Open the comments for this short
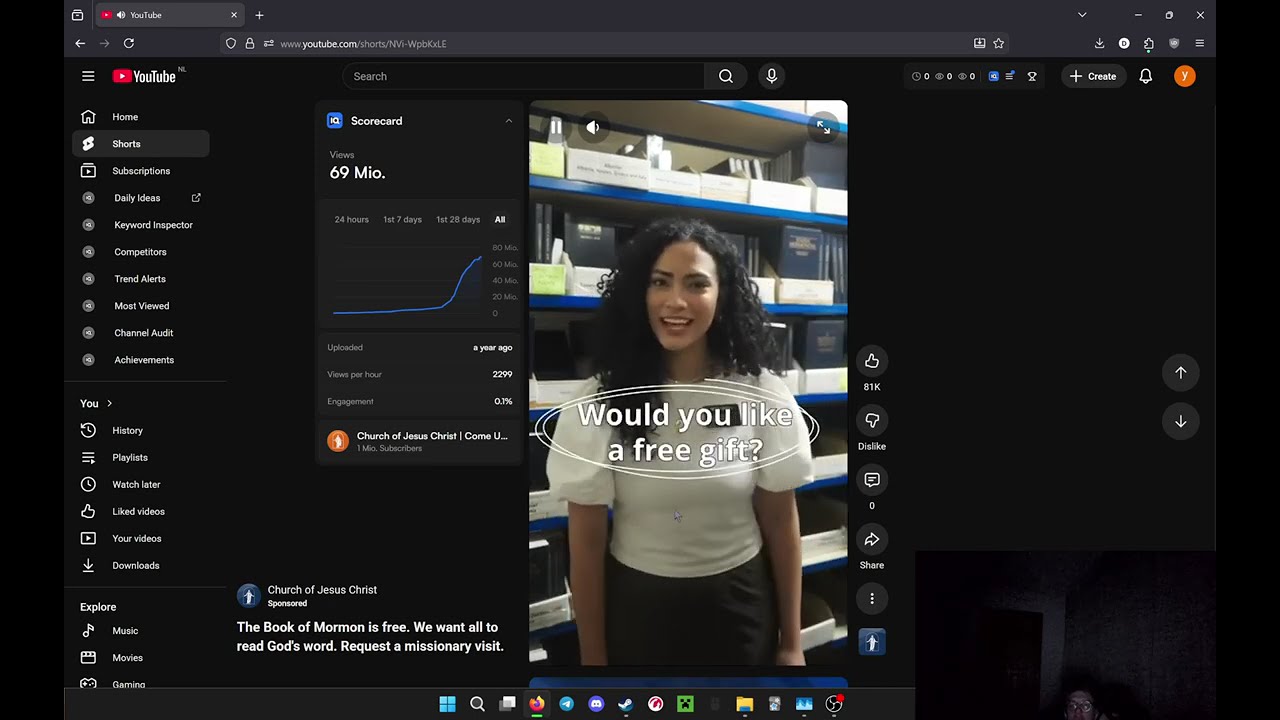The image size is (1280, 720). [x=872, y=480]
